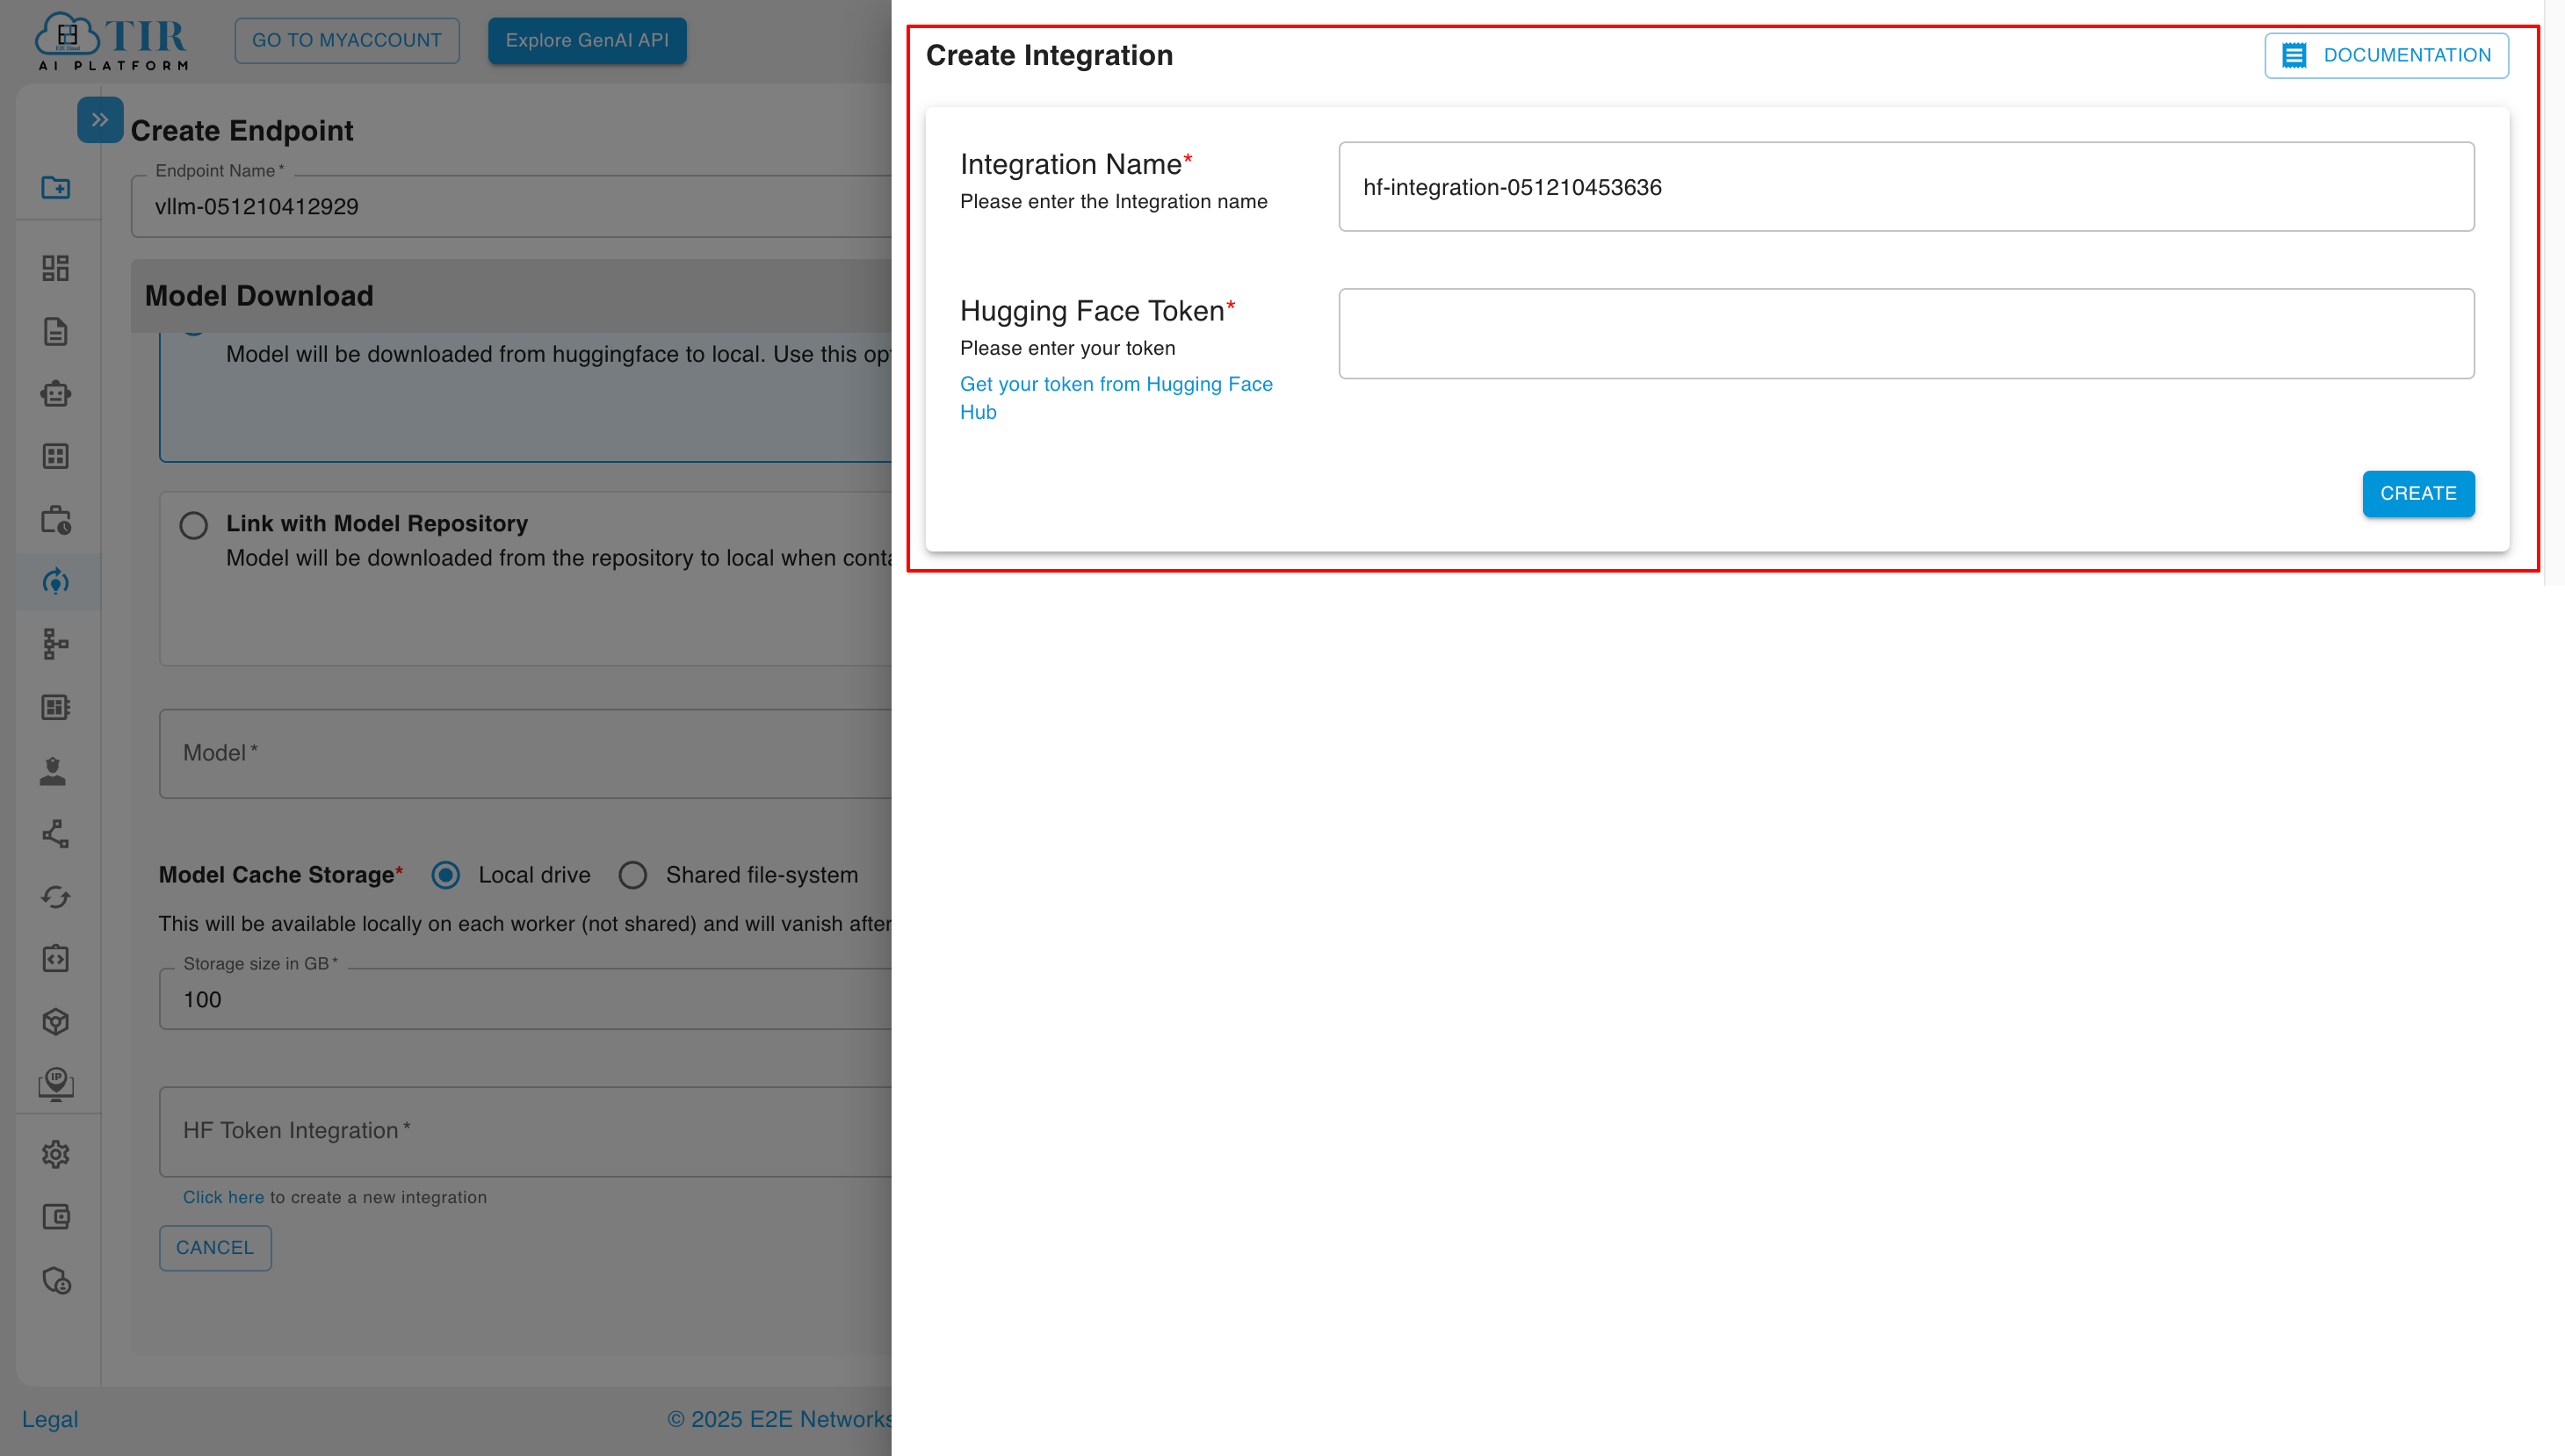
Task: Focus the Hugging Face Token input field
Action: [1906, 334]
